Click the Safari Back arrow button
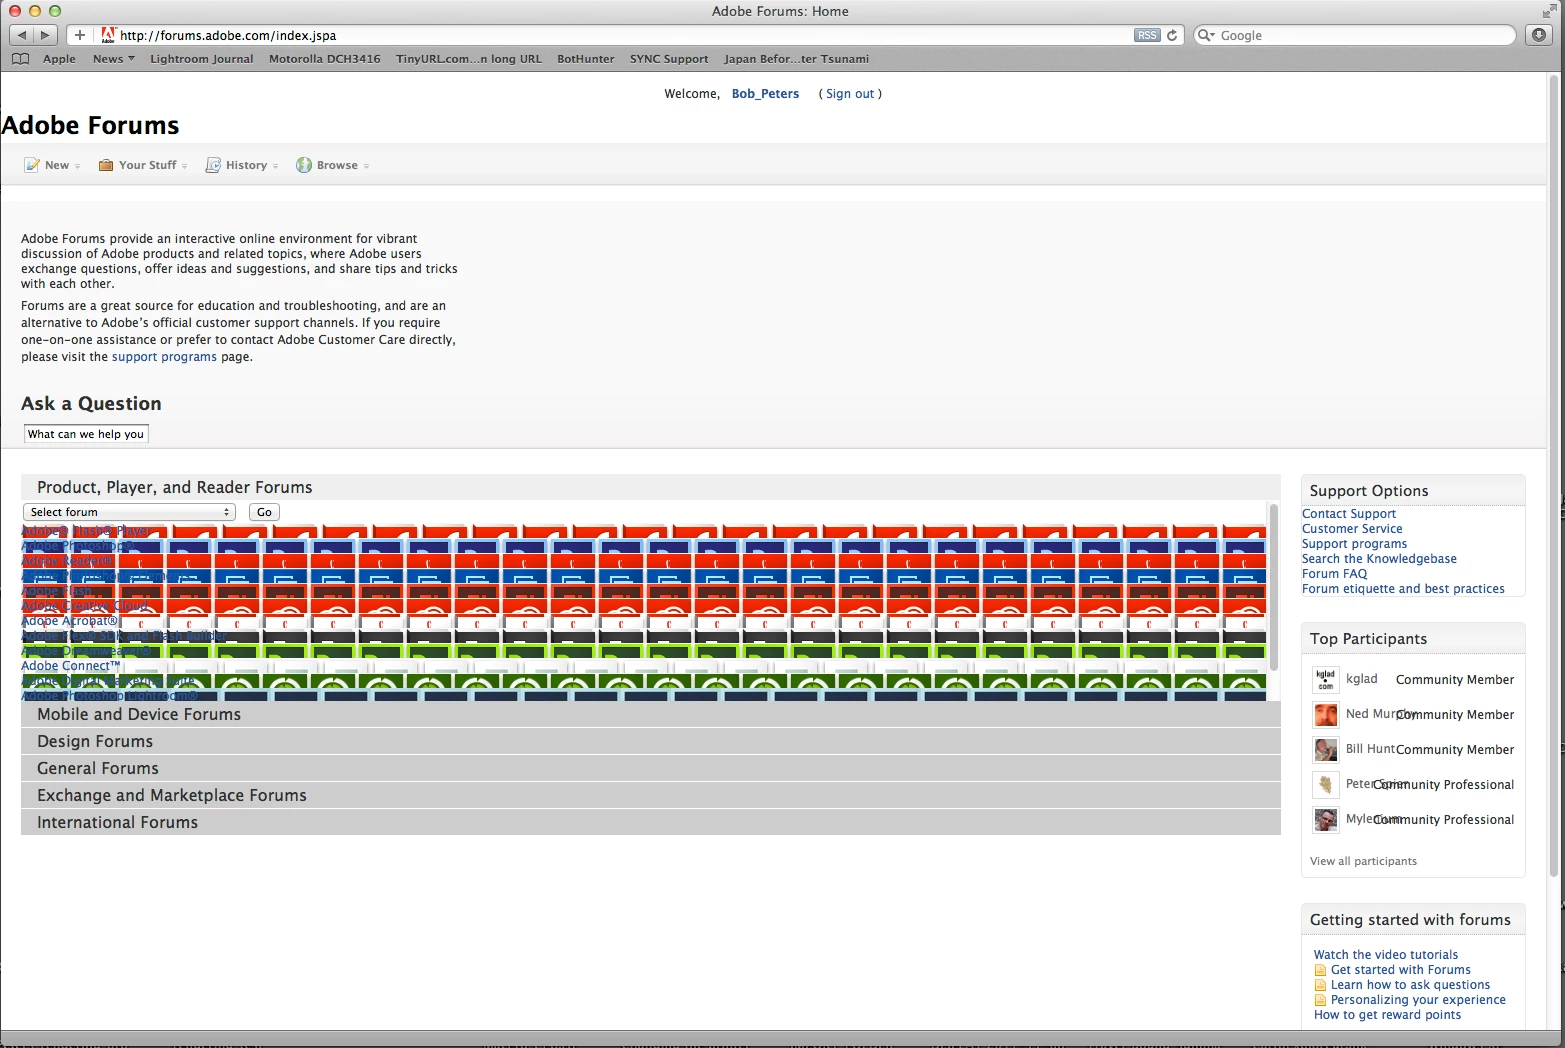The height and width of the screenshot is (1048, 1565). pos(22,35)
